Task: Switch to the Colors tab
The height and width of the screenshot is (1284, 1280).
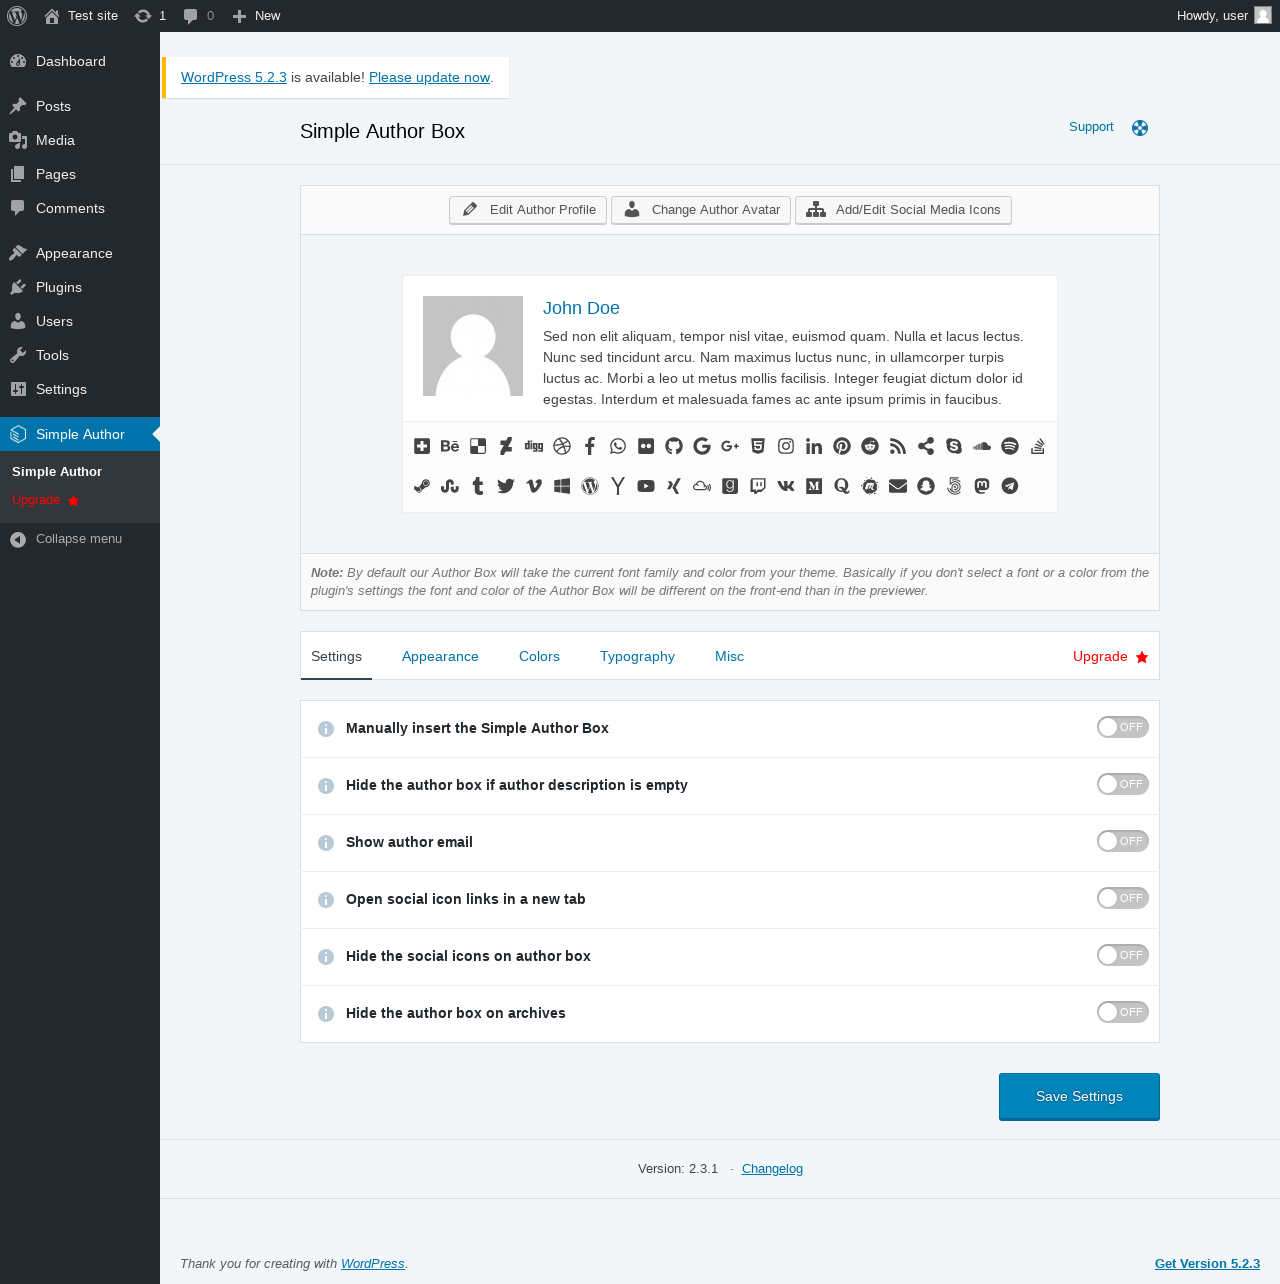Action: [539, 656]
